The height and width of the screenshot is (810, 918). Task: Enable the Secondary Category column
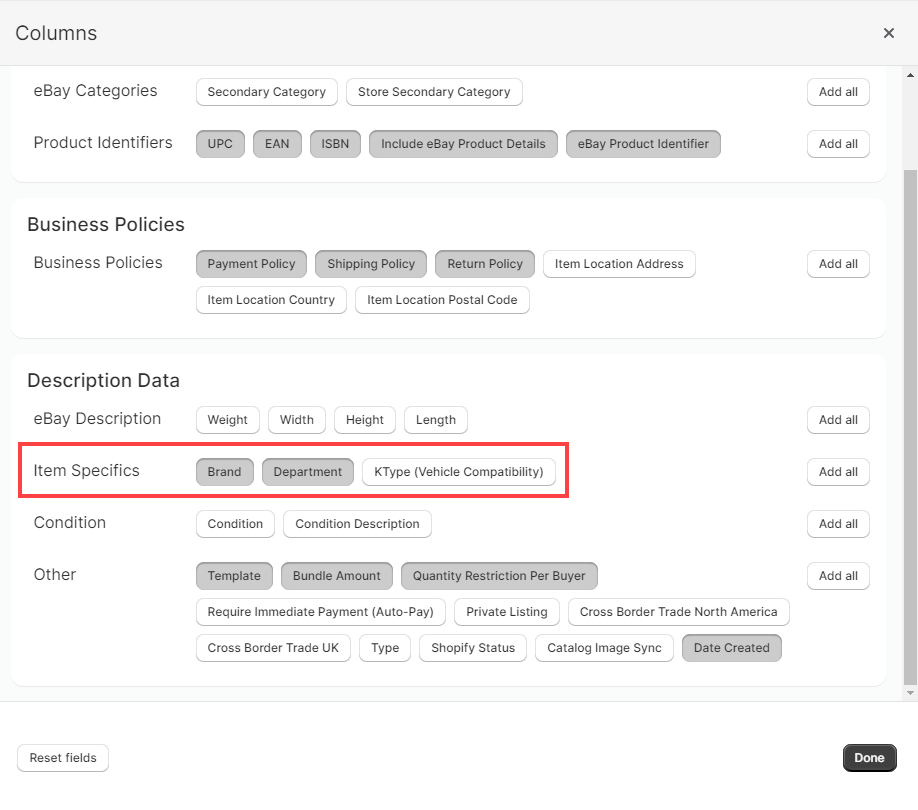[x=266, y=92]
